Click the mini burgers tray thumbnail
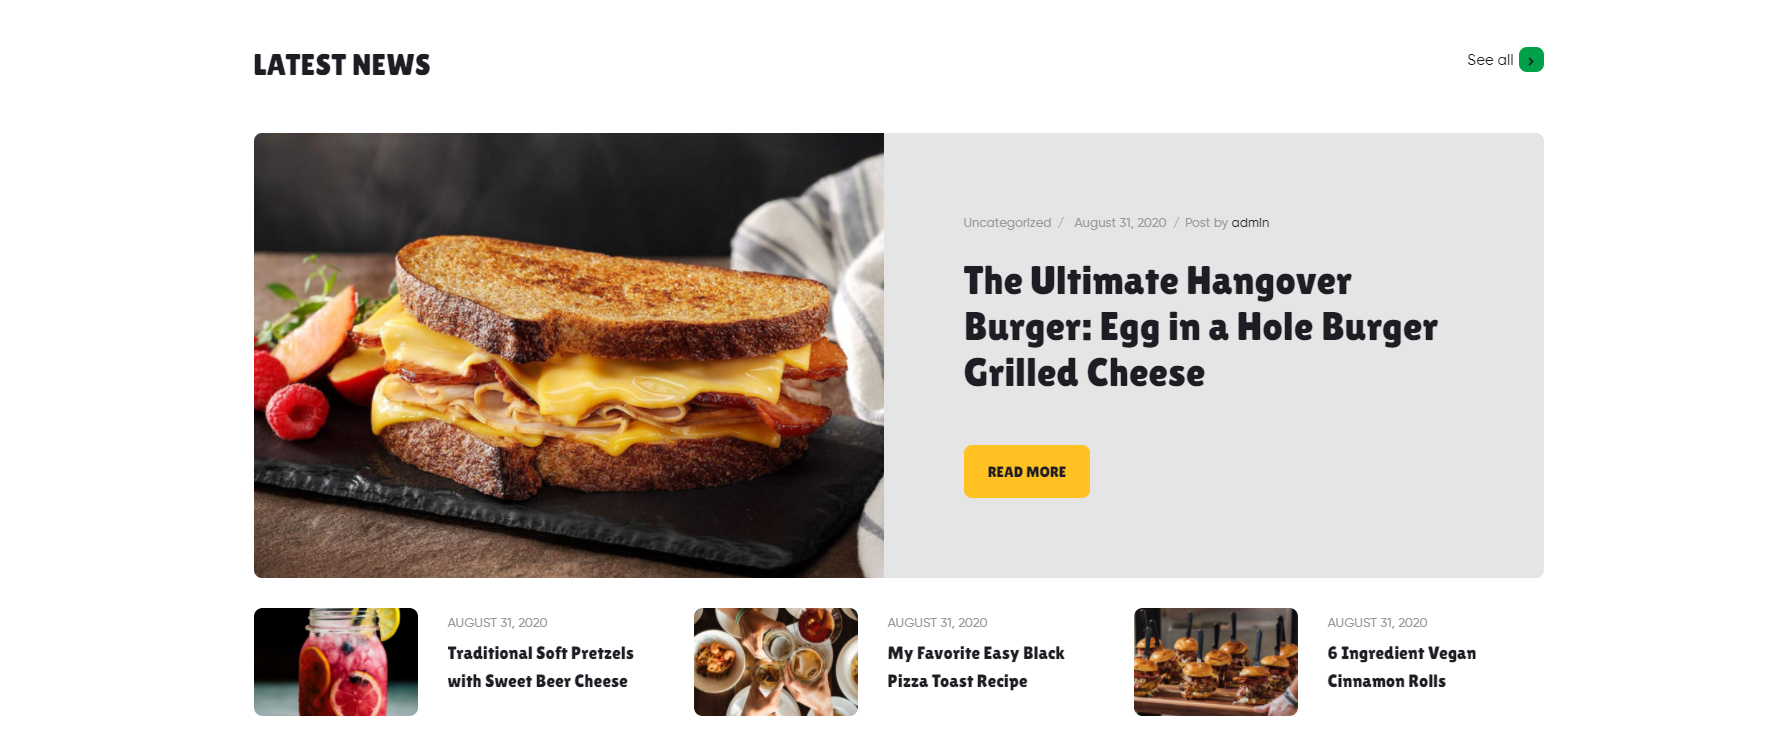1775x747 pixels. pyautogui.click(x=1216, y=662)
